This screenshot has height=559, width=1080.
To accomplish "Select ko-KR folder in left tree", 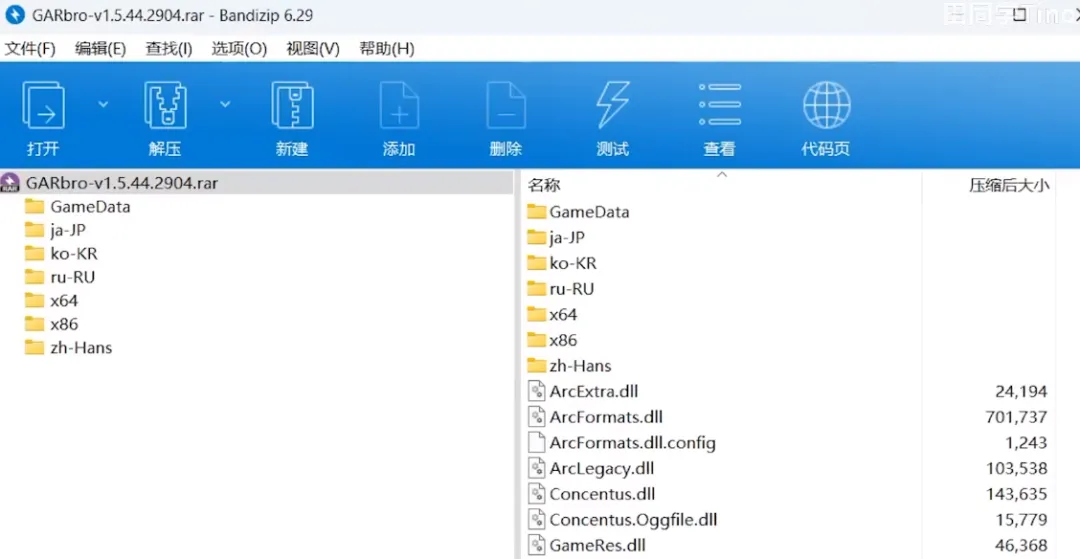I will (x=74, y=253).
